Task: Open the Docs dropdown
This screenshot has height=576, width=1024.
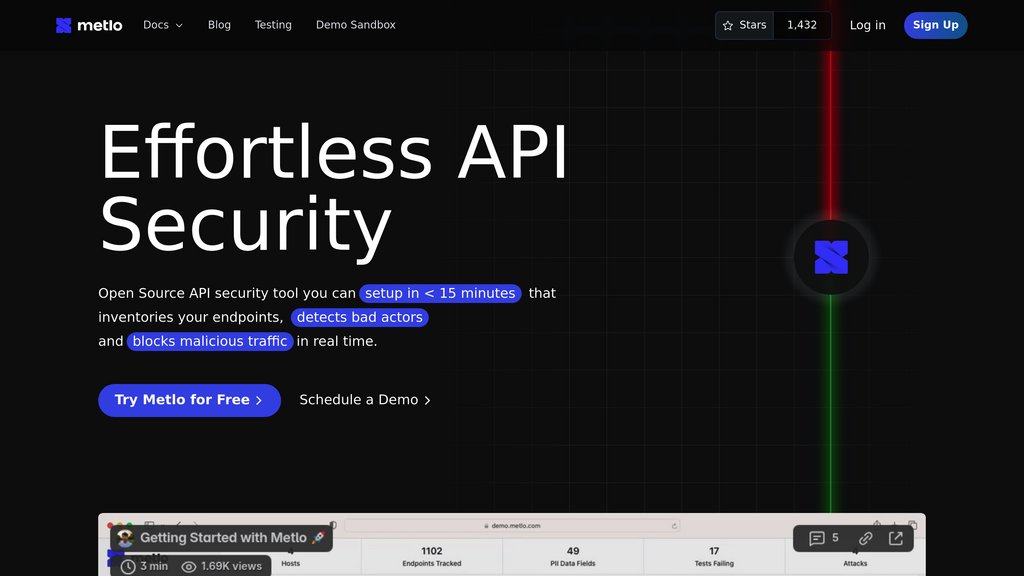Action: (162, 25)
